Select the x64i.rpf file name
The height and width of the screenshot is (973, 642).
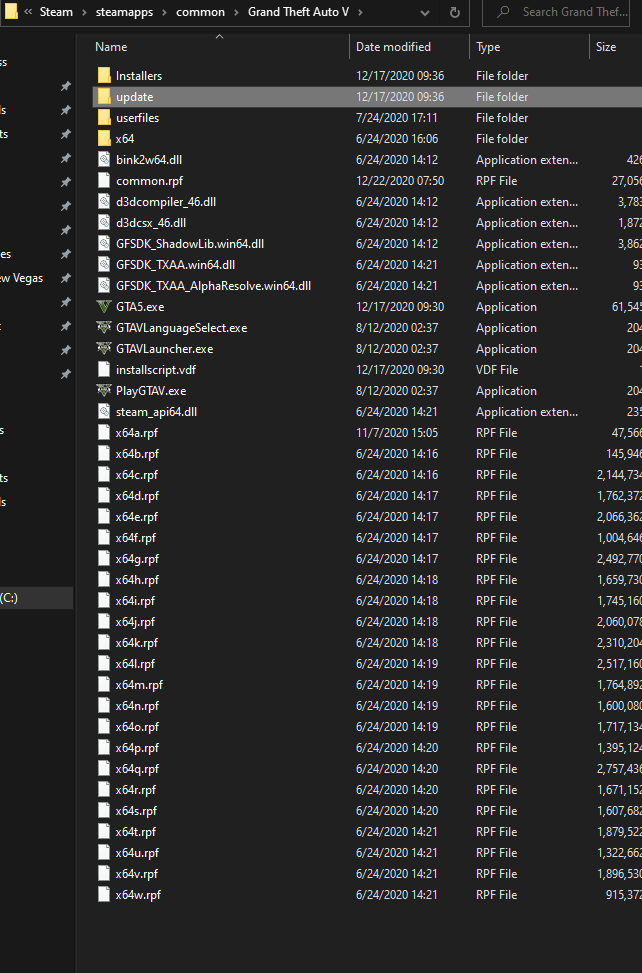tap(135, 601)
